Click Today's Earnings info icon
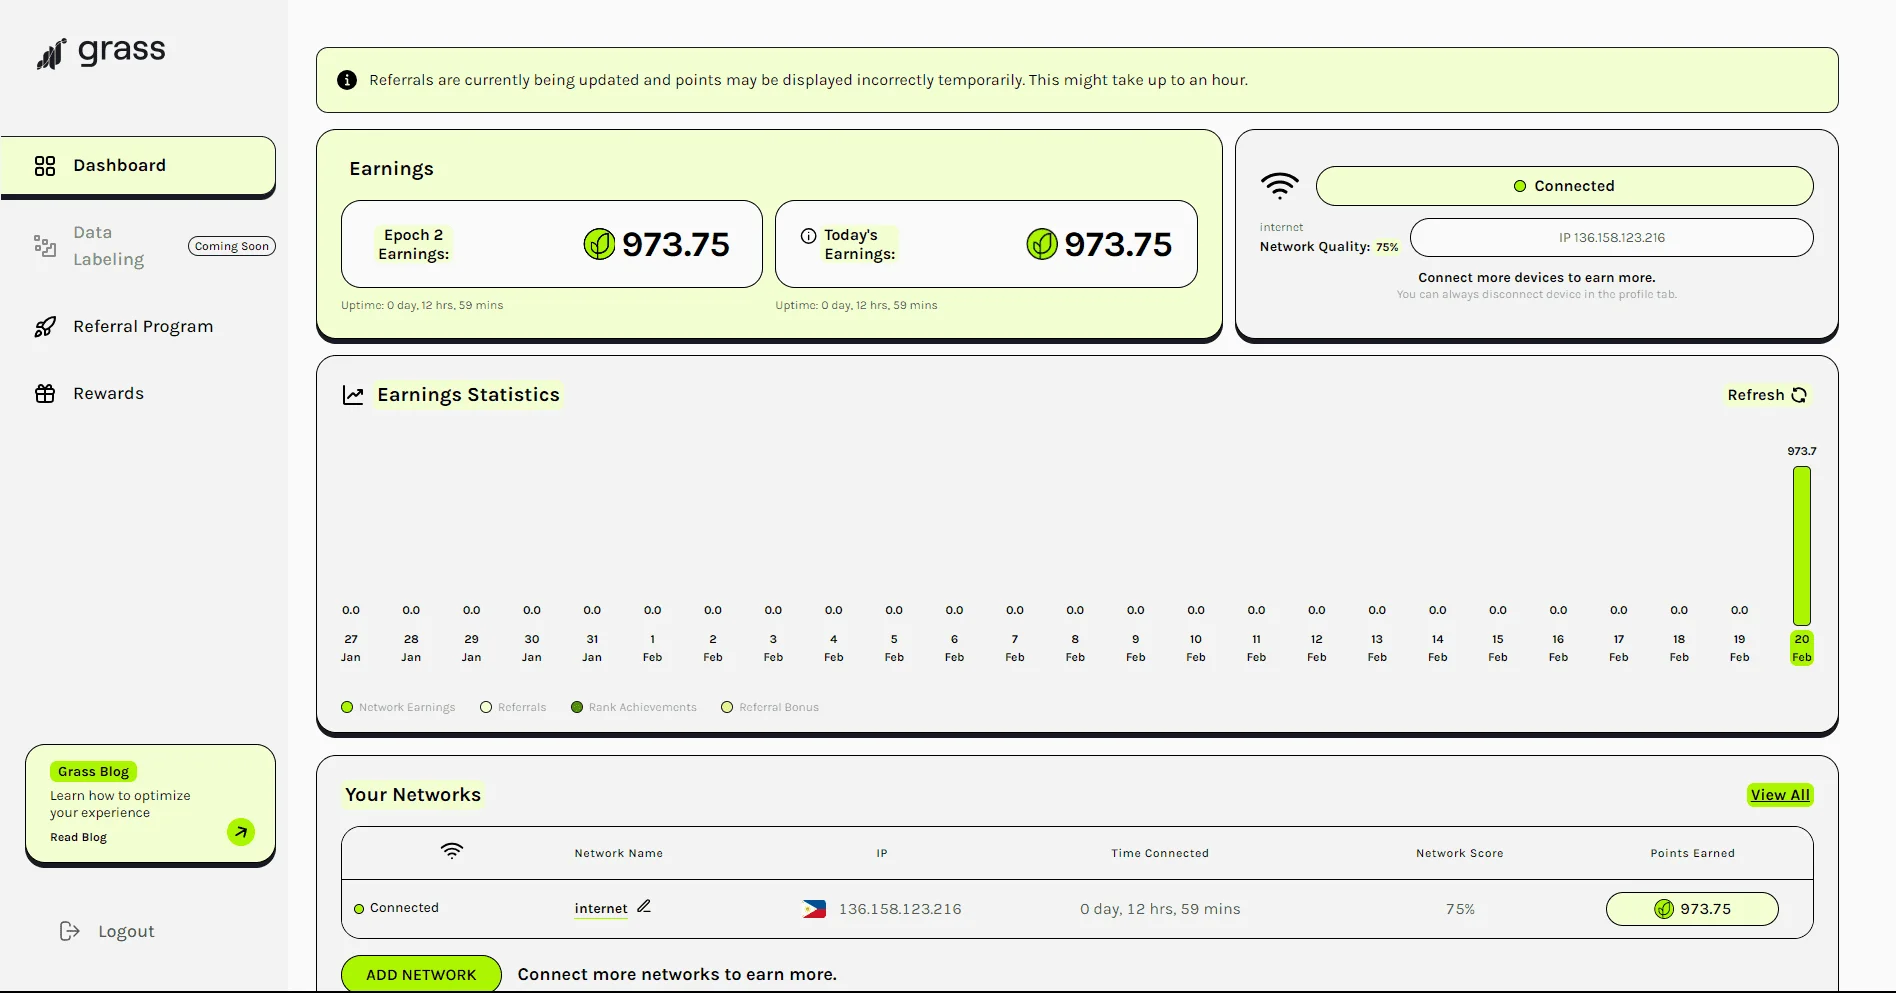This screenshot has height=993, width=1896. (x=808, y=236)
